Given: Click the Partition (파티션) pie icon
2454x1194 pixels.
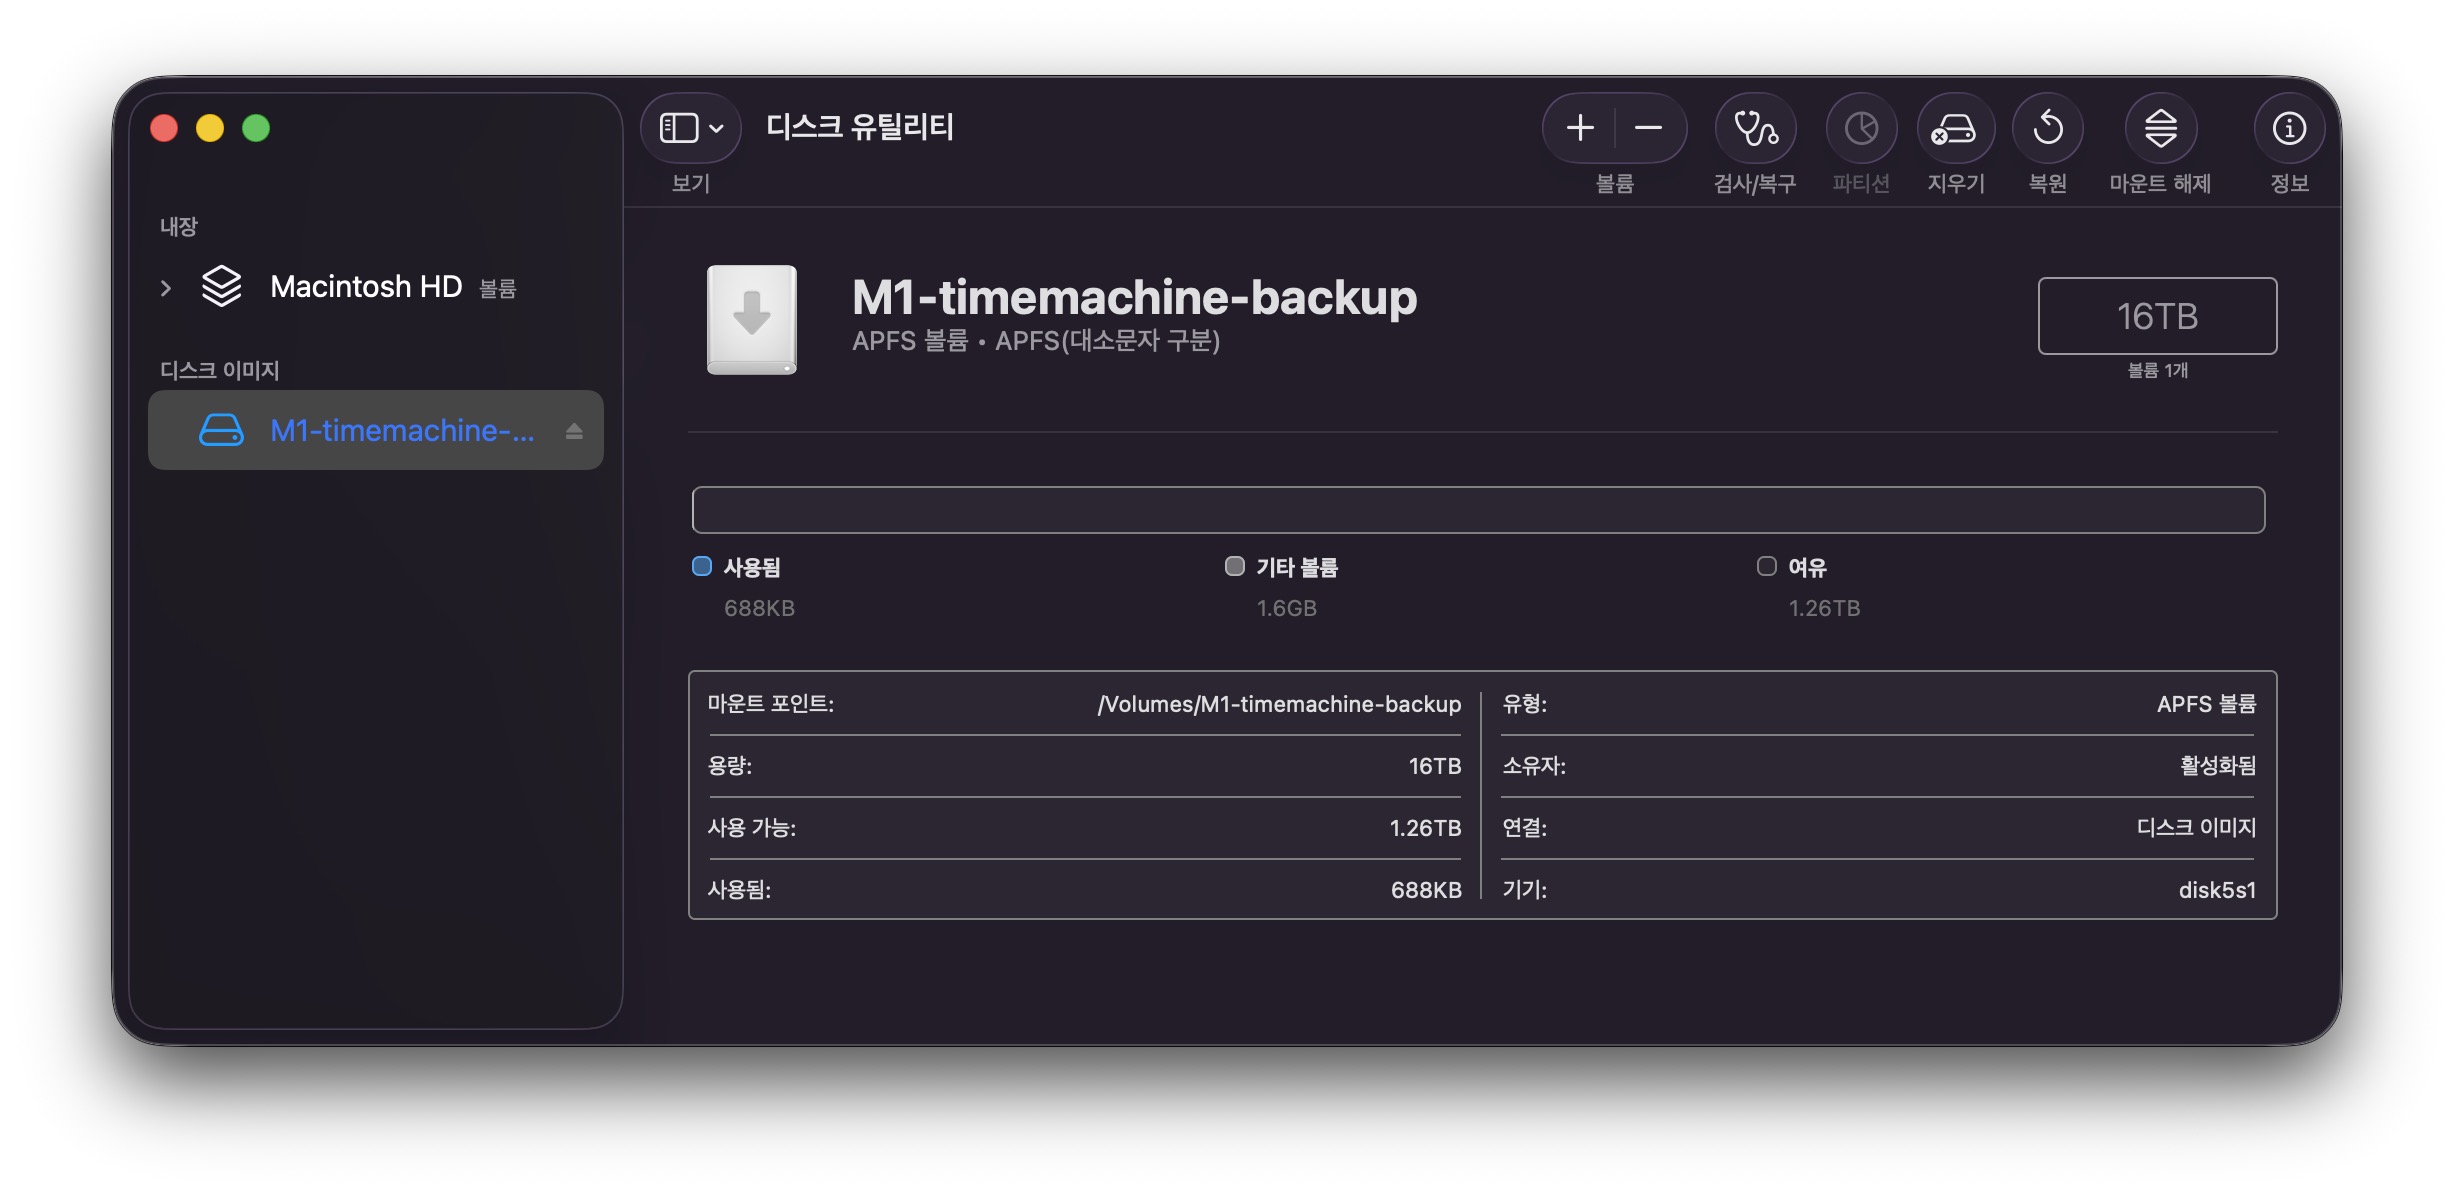Looking at the screenshot, I should [x=1861, y=128].
